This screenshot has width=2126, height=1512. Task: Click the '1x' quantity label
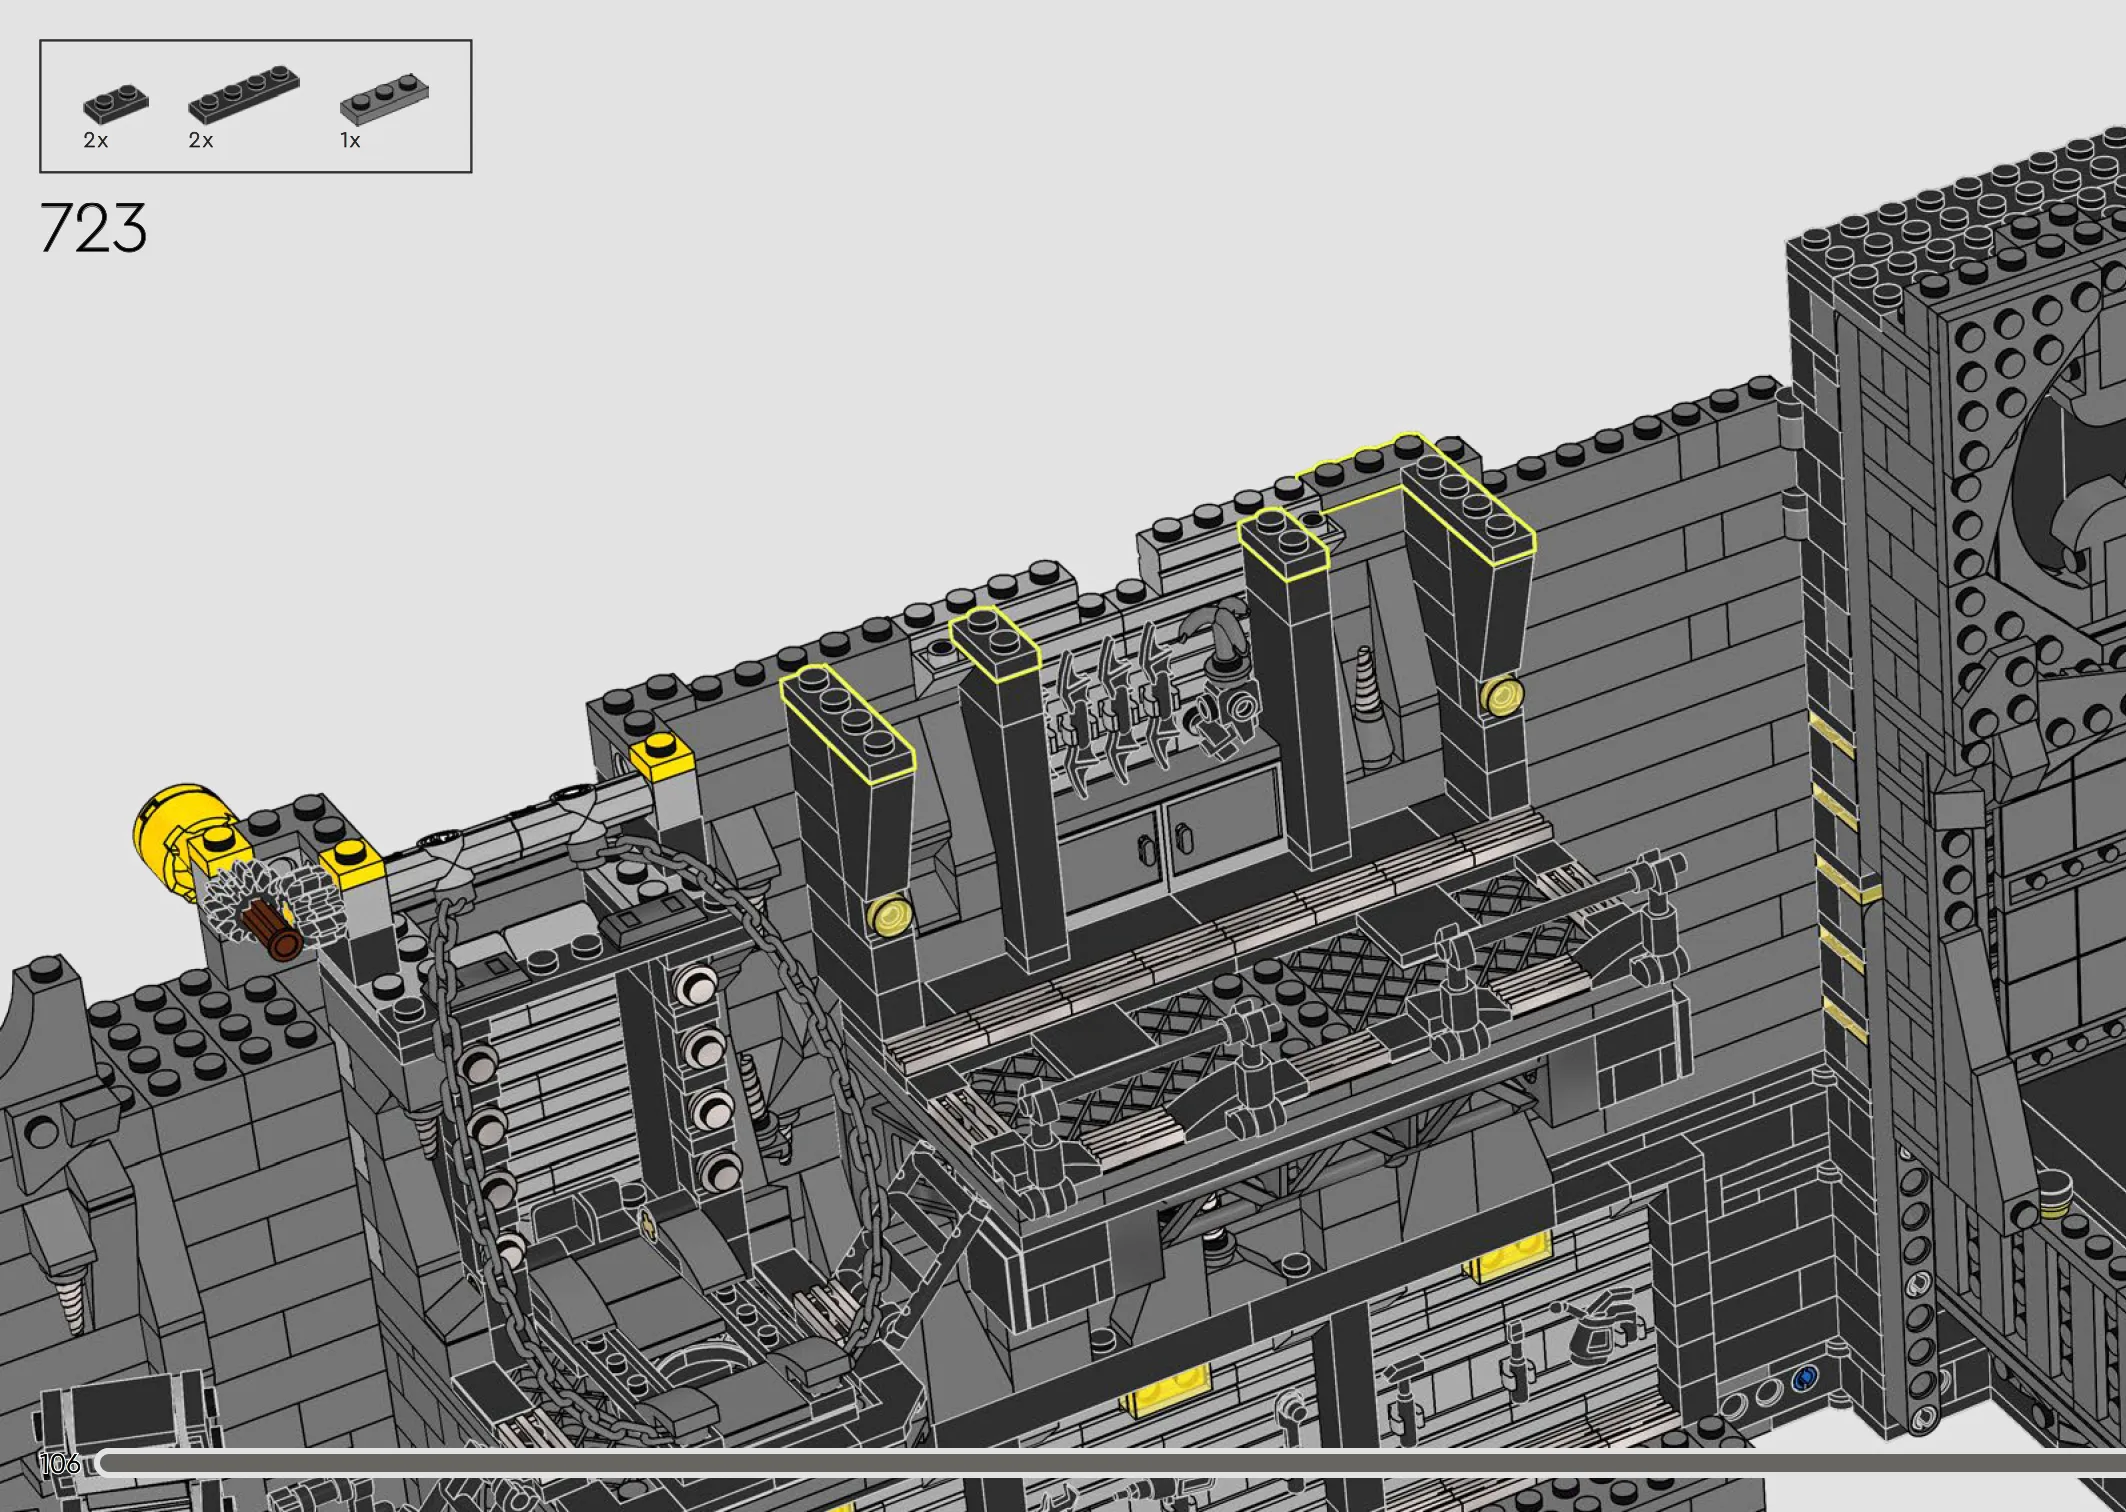(350, 141)
